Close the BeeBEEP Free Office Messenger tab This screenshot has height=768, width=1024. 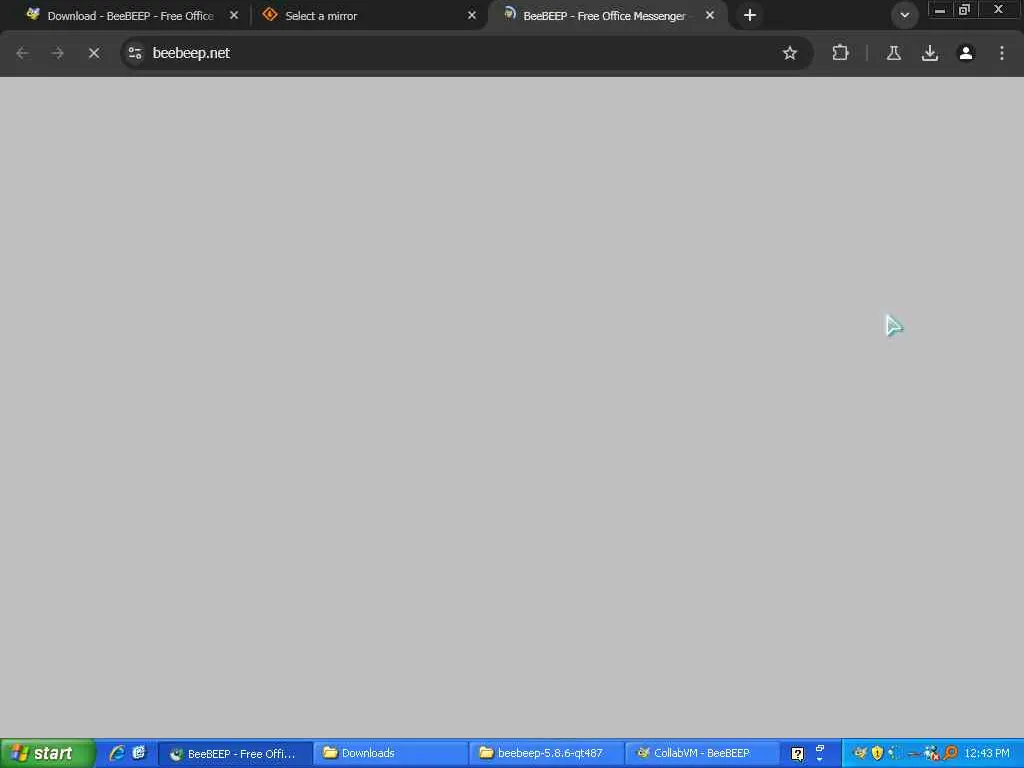click(710, 15)
